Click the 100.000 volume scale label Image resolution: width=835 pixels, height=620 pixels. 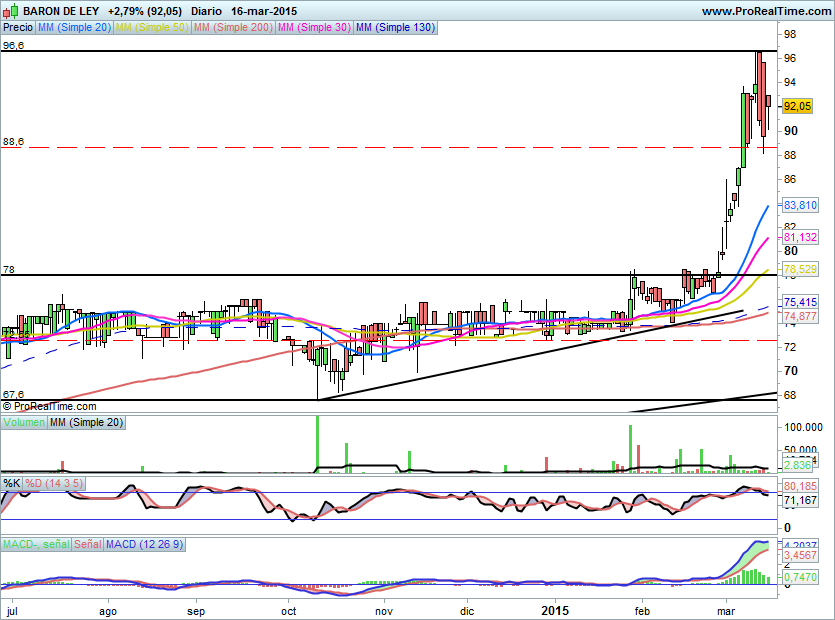click(x=804, y=427)
